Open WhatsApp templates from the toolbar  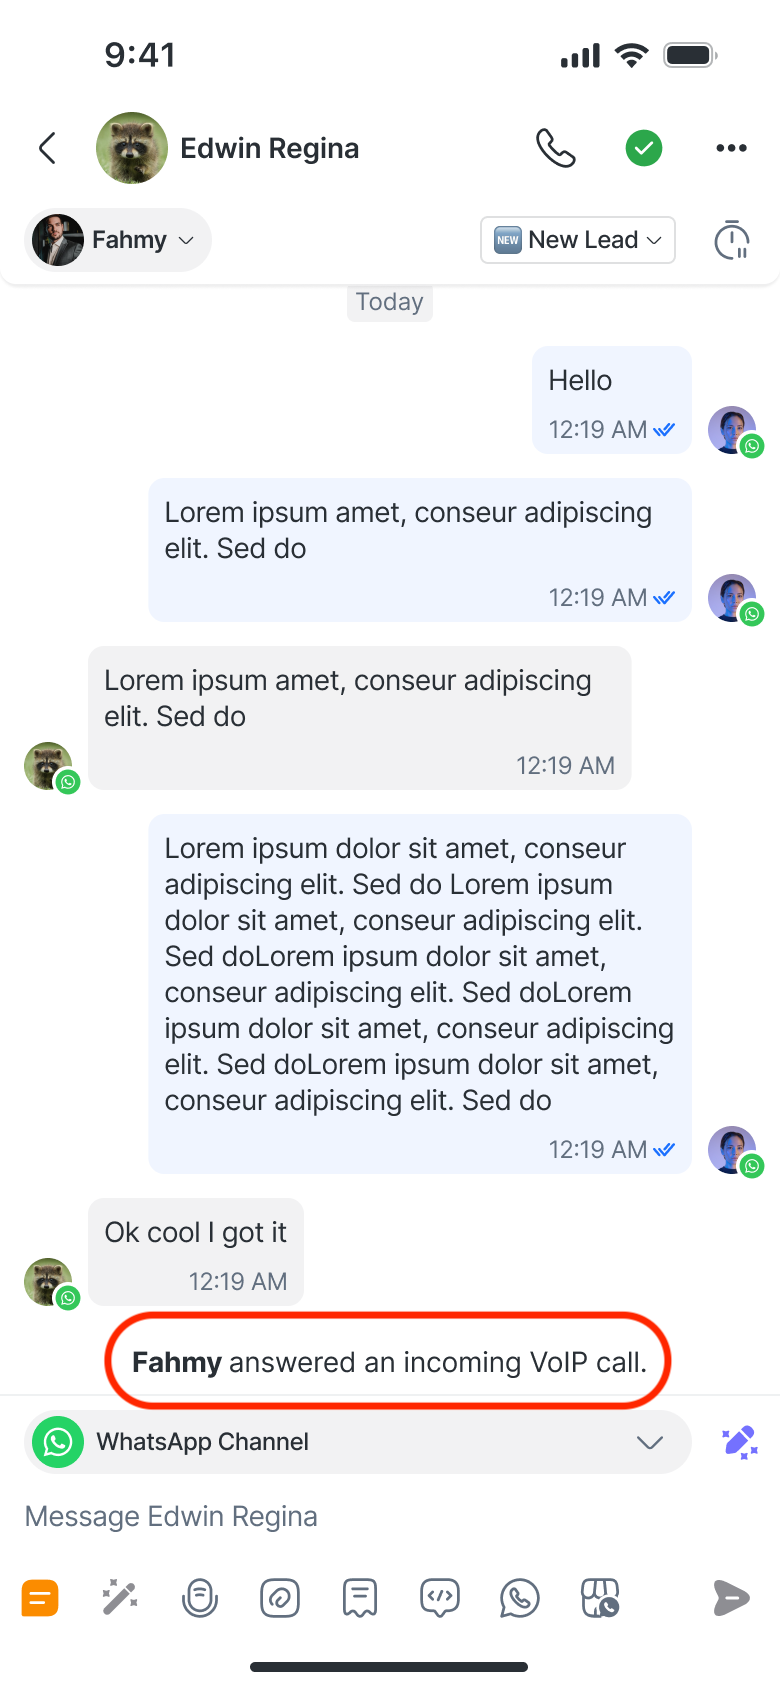(x=520, y=1598)
